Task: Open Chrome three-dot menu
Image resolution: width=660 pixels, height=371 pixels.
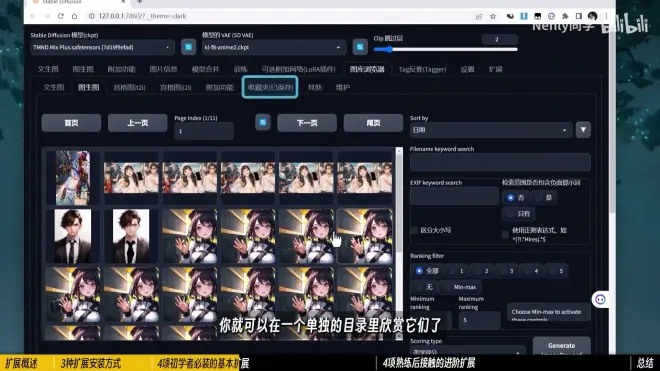Action: point(606,16)
